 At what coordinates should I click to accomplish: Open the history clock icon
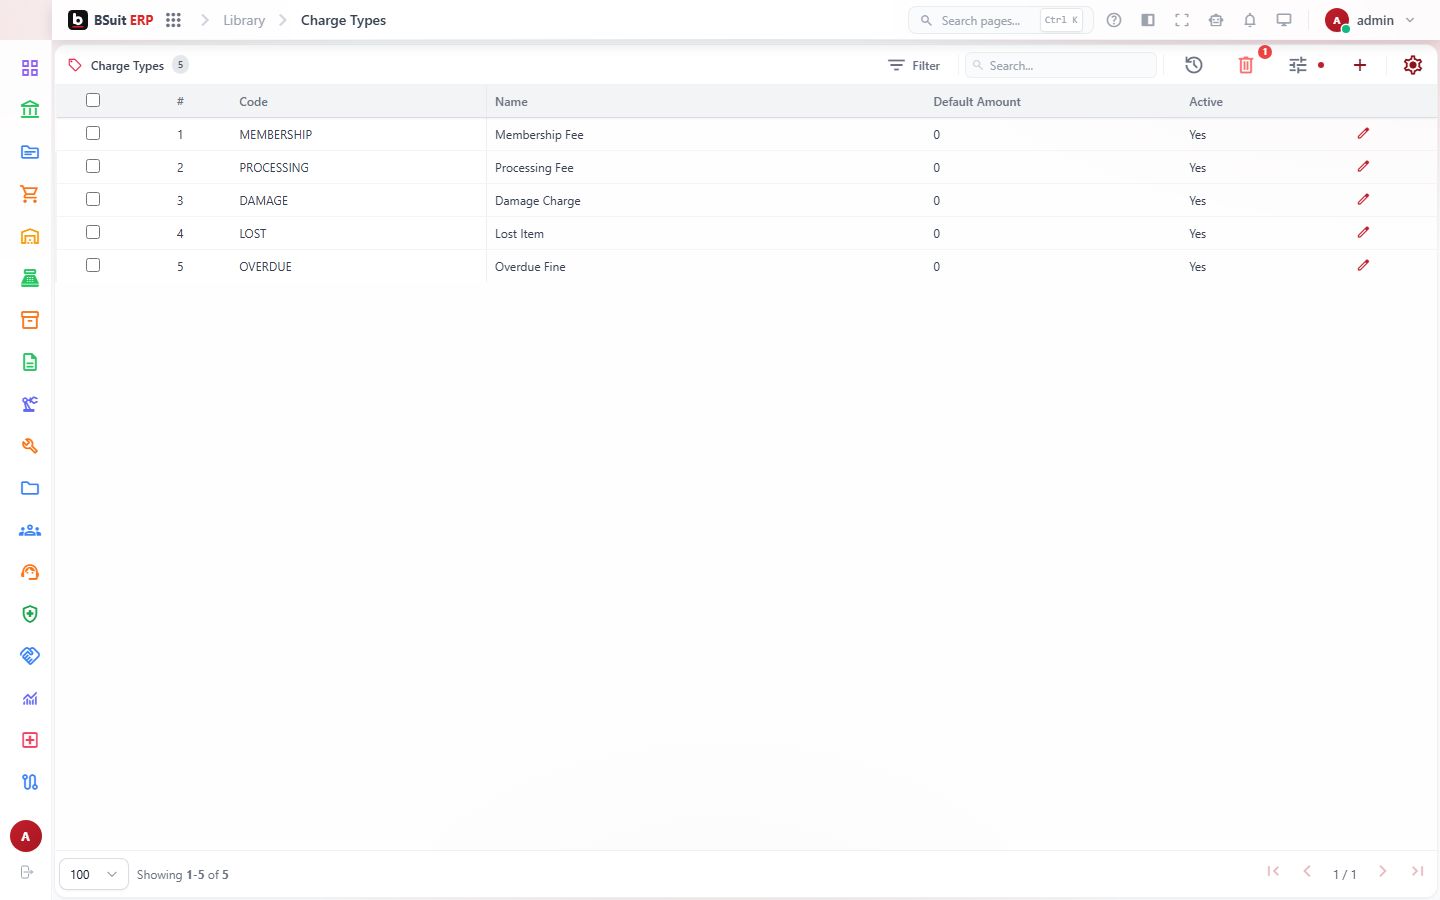click(1194, 65)
